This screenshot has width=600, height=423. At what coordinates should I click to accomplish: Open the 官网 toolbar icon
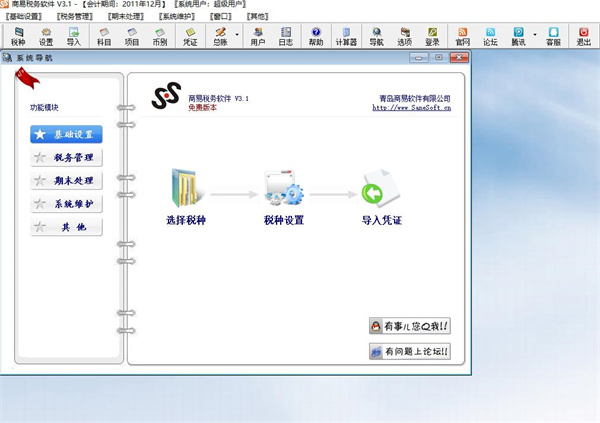pos(463,36)
